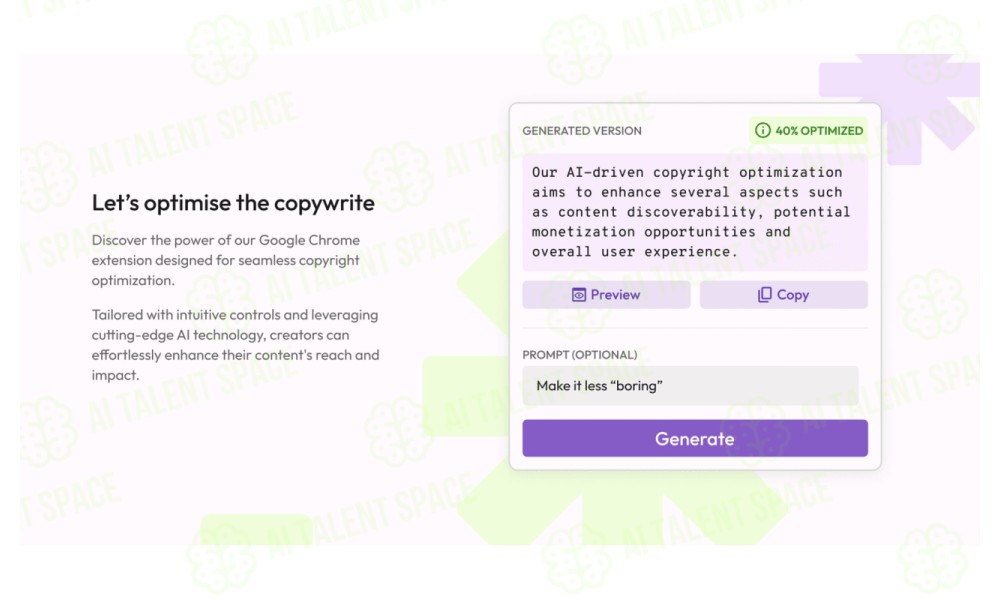This screenshot has height=600, width=1000.
Task: Click the info icon beside 40% Optimized
Action: [x=762, y=131]
